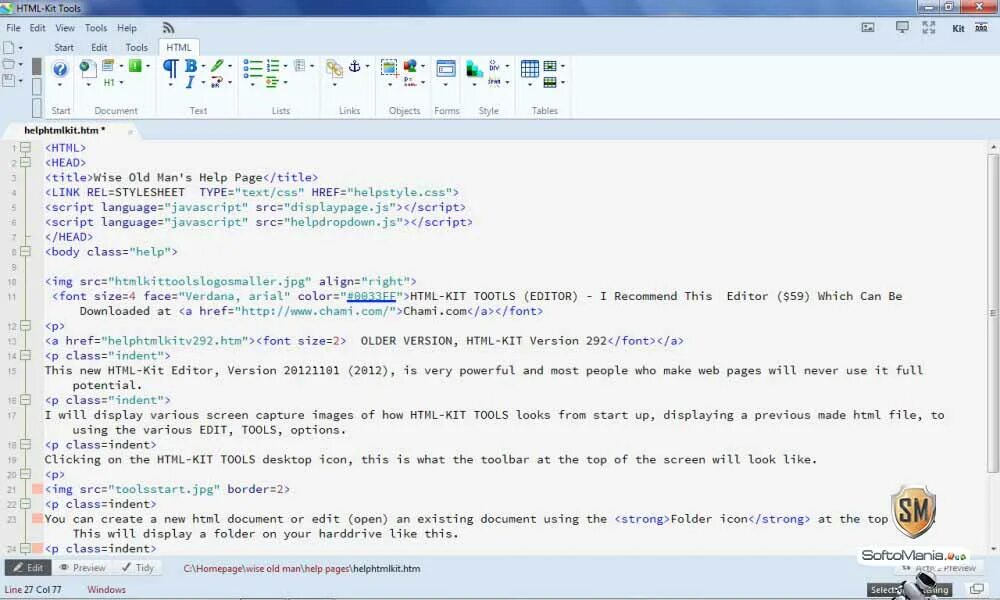
Task: Select the helphtmlkit.htm document tab
Action: pos(64,130)
